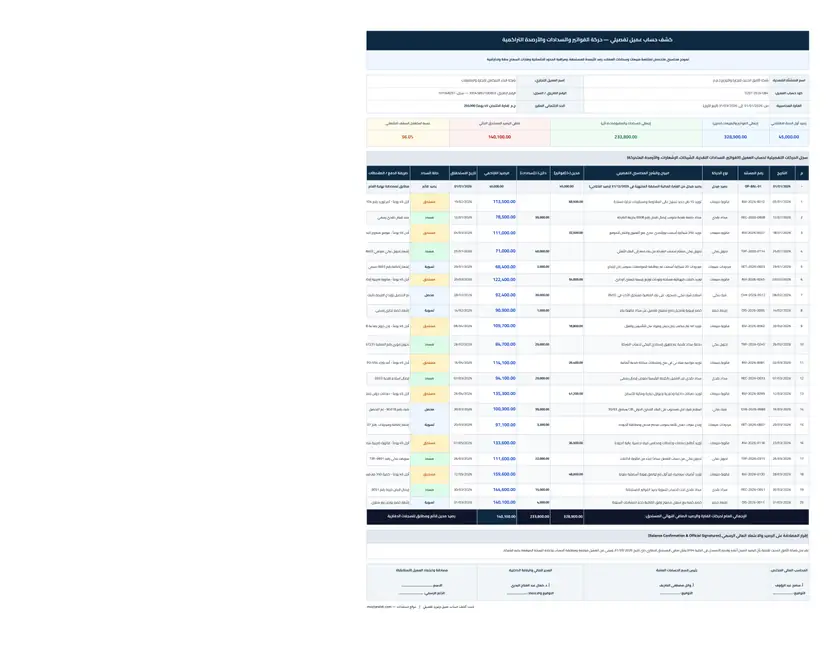
Task: Click the running balance 144,600.00
Action: click(x=504, y=490)
